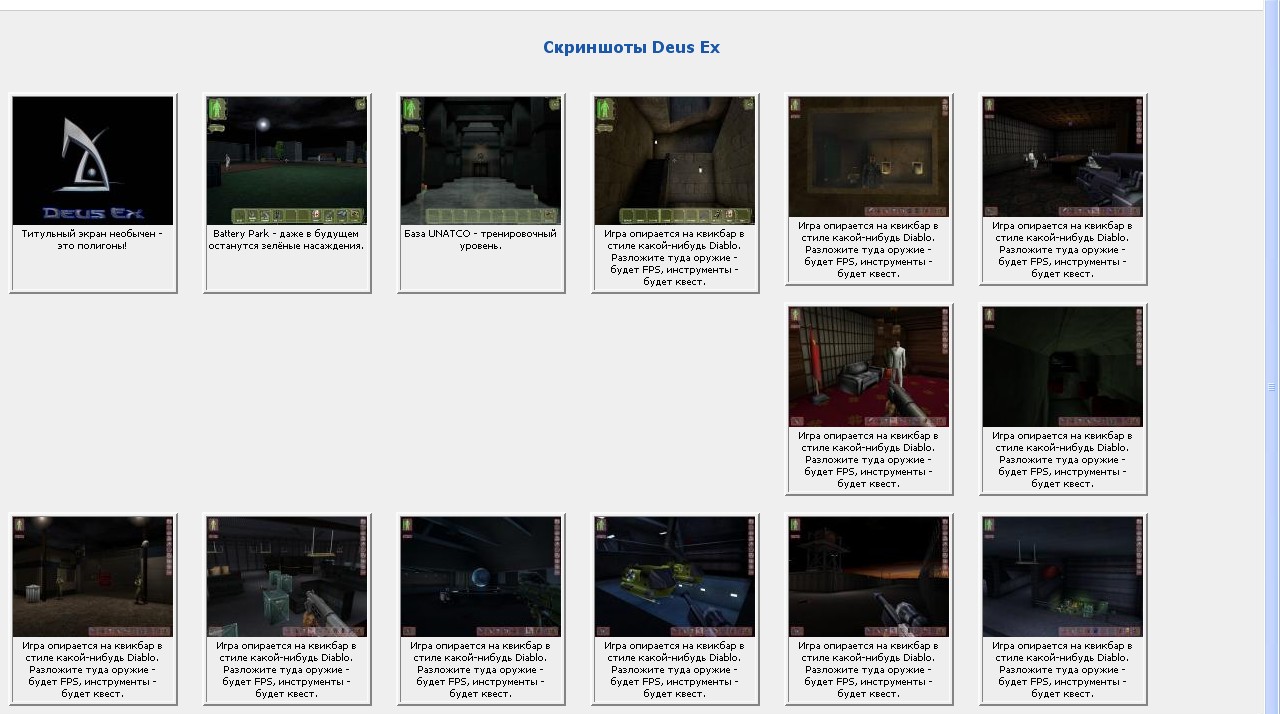Open the Battery Park night screenshot
The height and width of the screenshot is (714, 1280).
pyautogui.click(x=287, y=161)
